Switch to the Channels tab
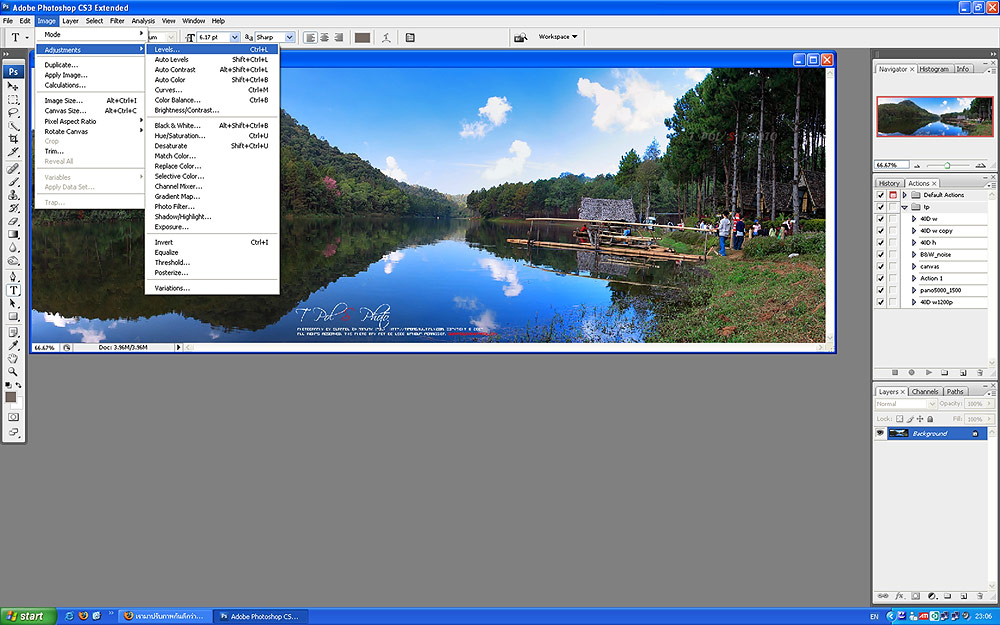 click(x=925, y=392)
